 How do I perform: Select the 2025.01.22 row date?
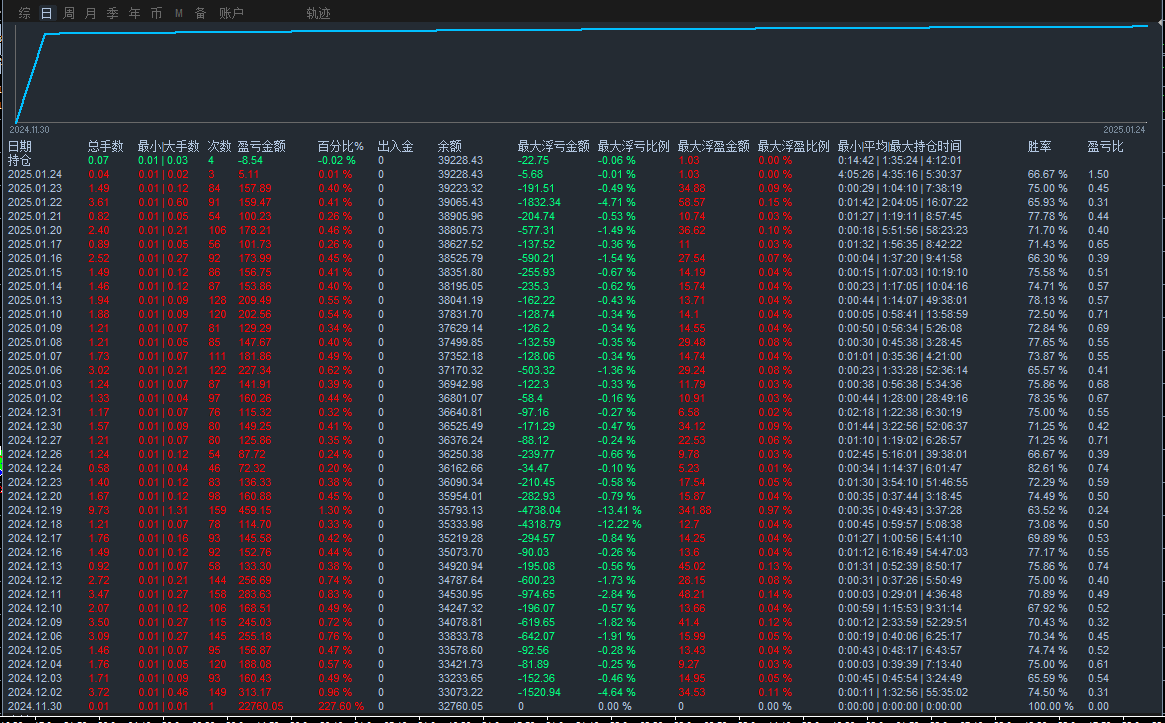tap(35, 202)
